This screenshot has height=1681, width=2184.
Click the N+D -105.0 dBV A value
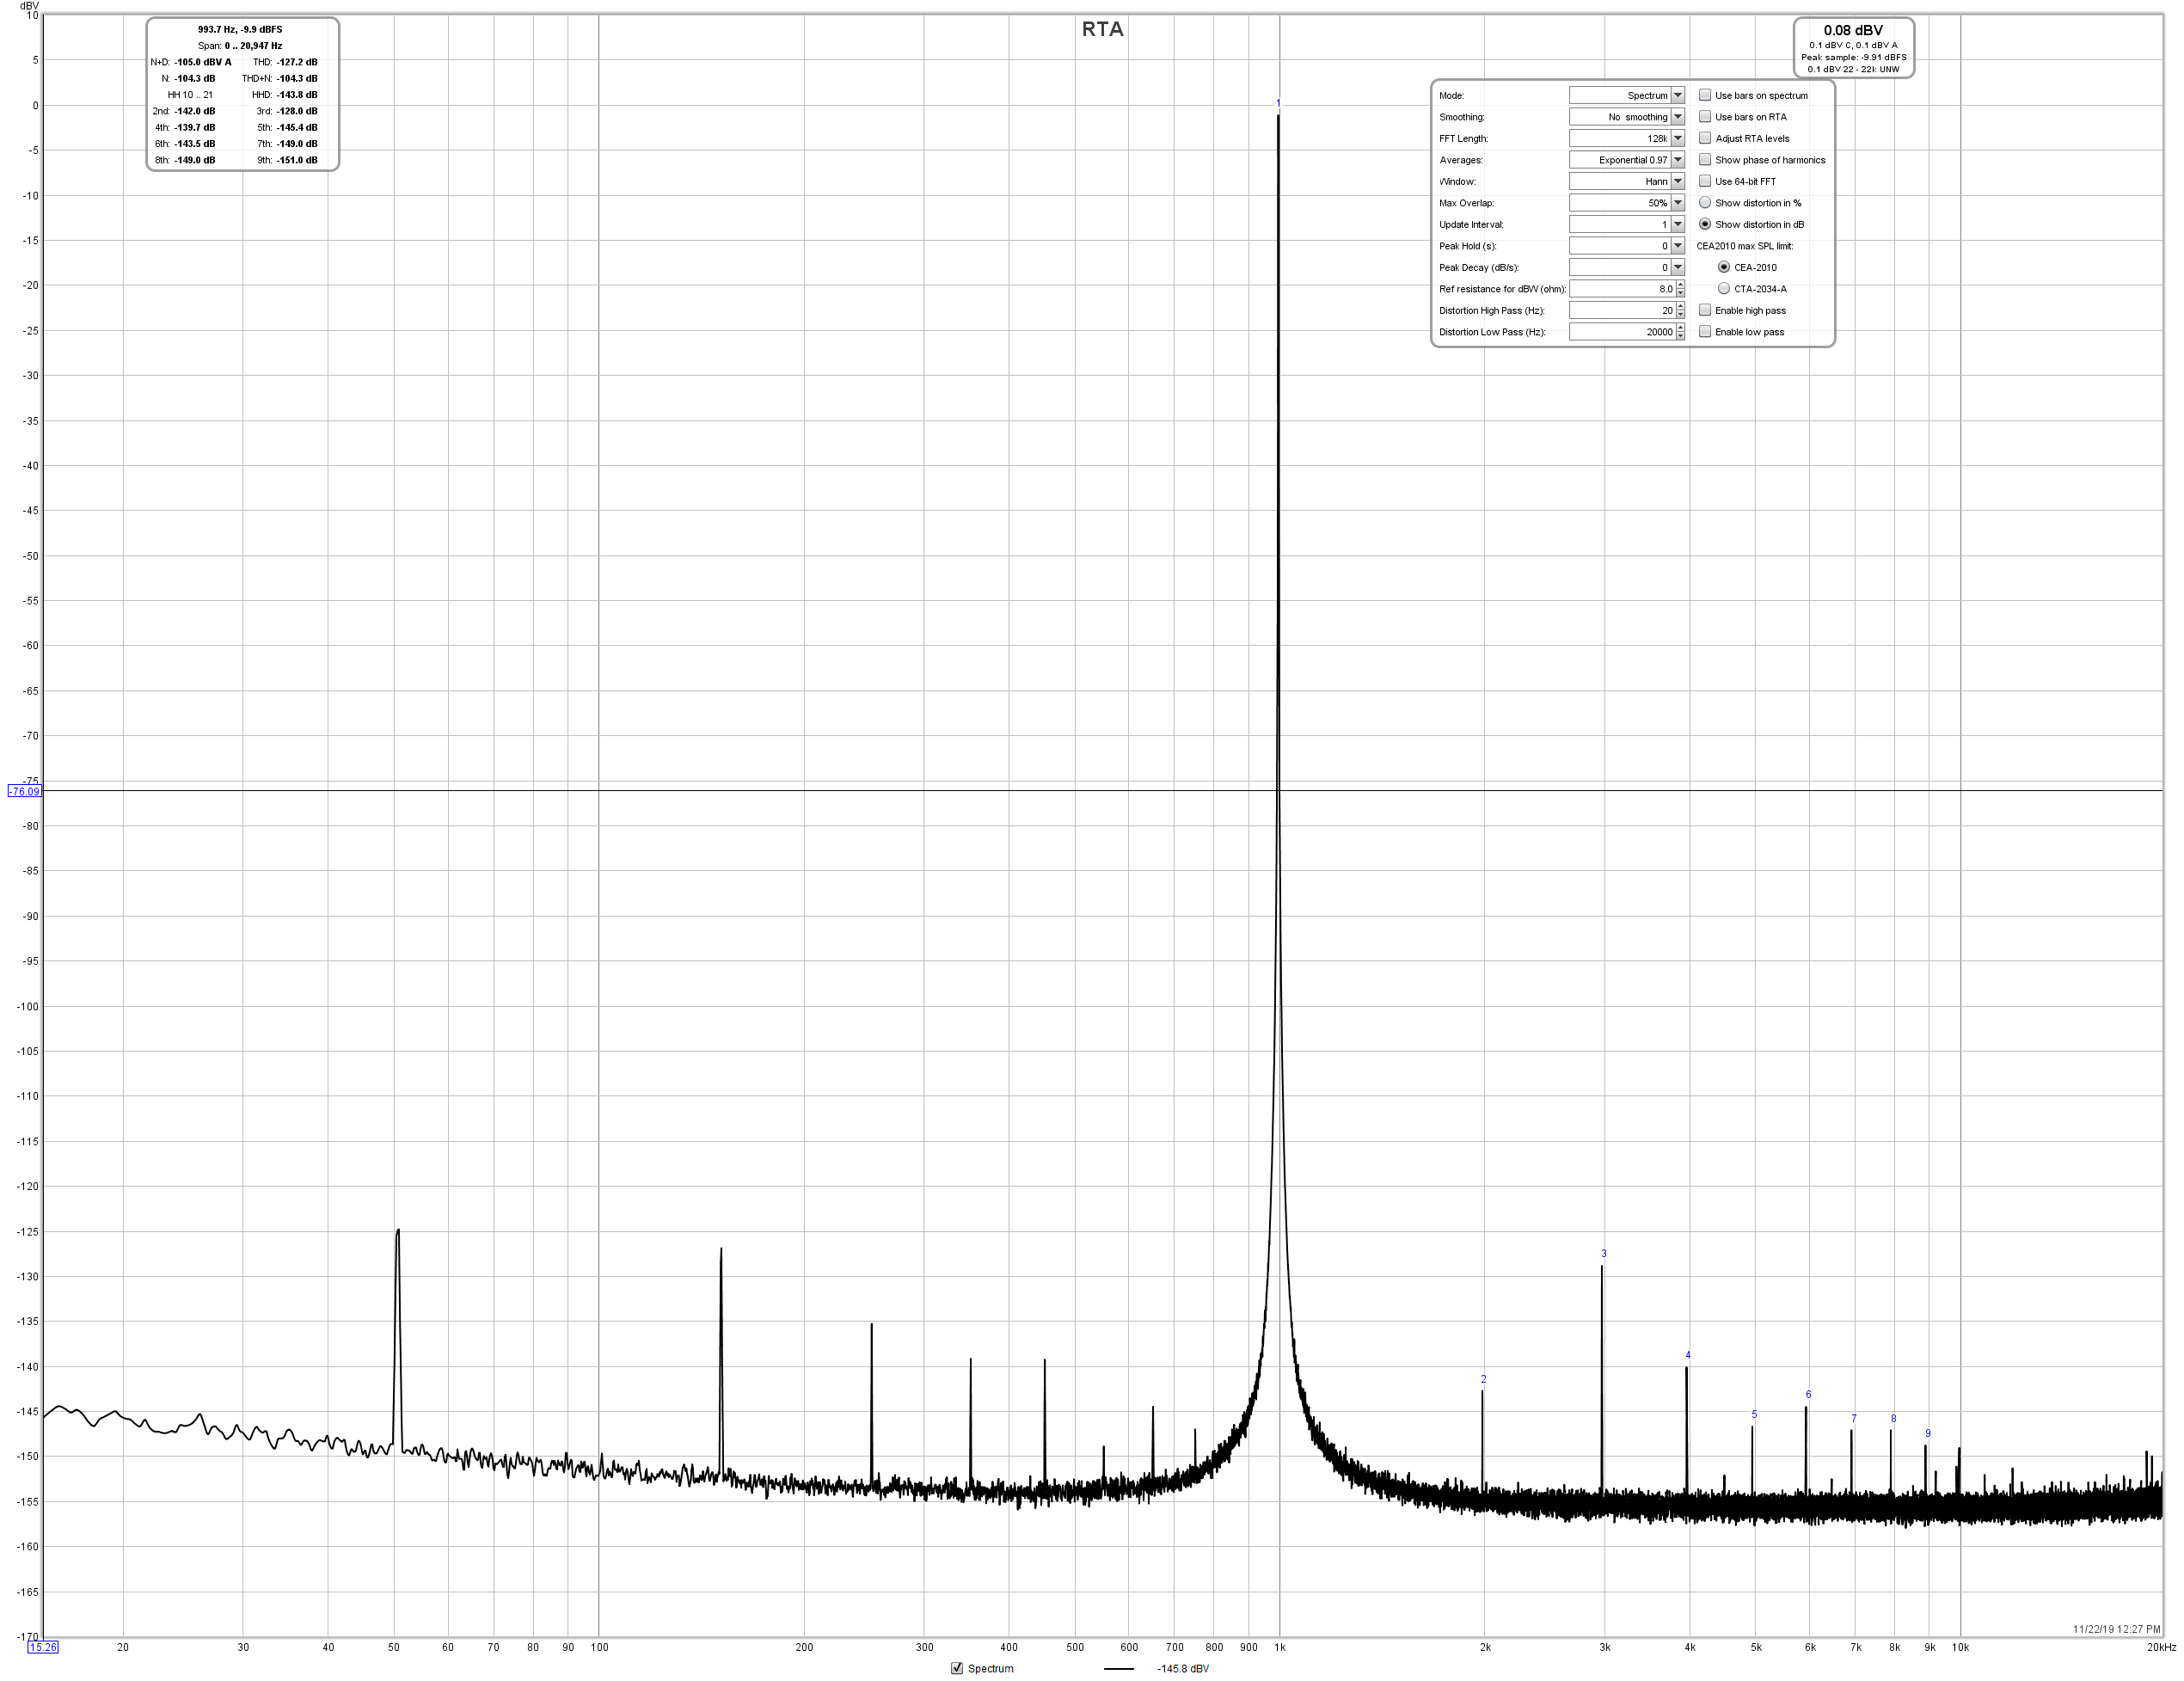[x=203, y=62]
